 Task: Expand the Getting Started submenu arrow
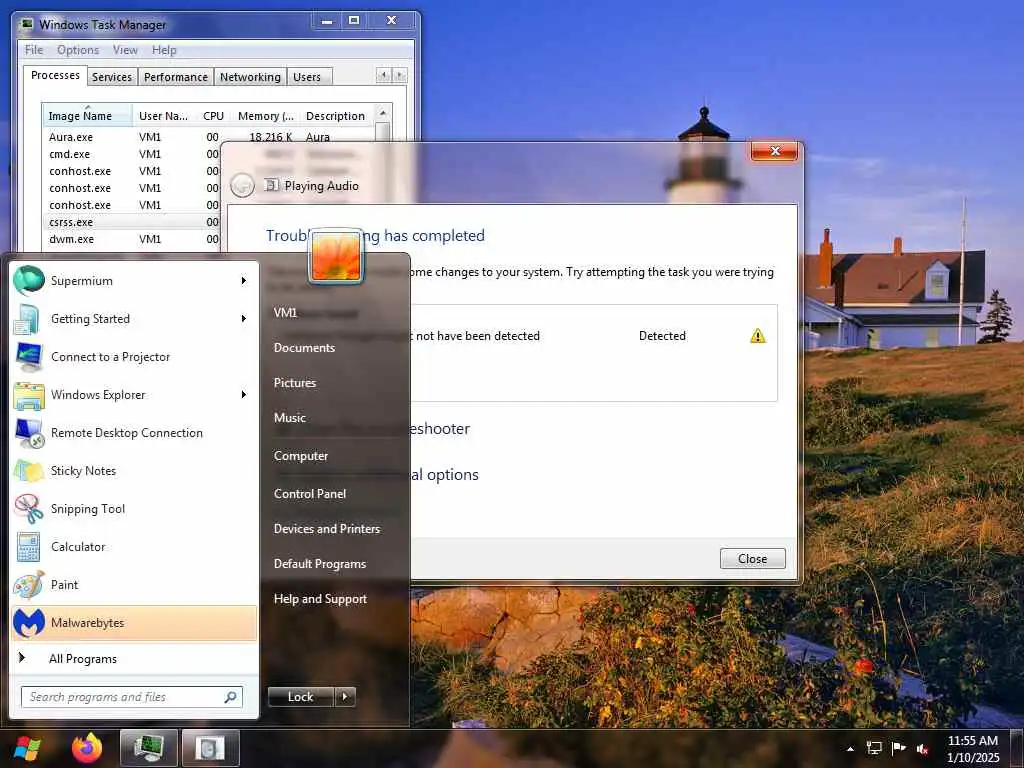[x=244, y=319]
